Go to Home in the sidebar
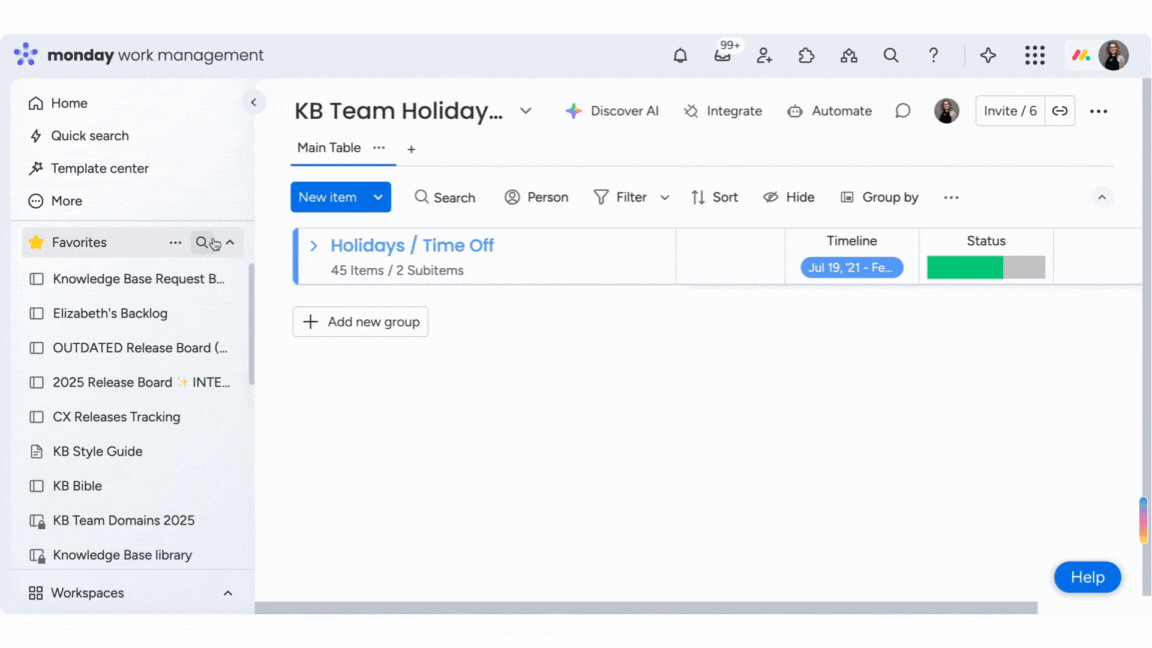 69,103
